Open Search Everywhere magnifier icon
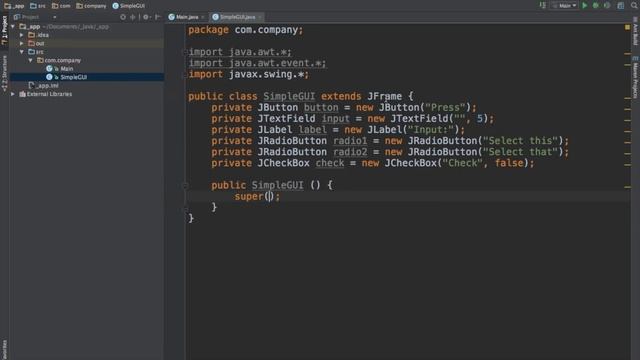Image resolution: width=640 pixels, height=360 pixels. tap(634, 5)
